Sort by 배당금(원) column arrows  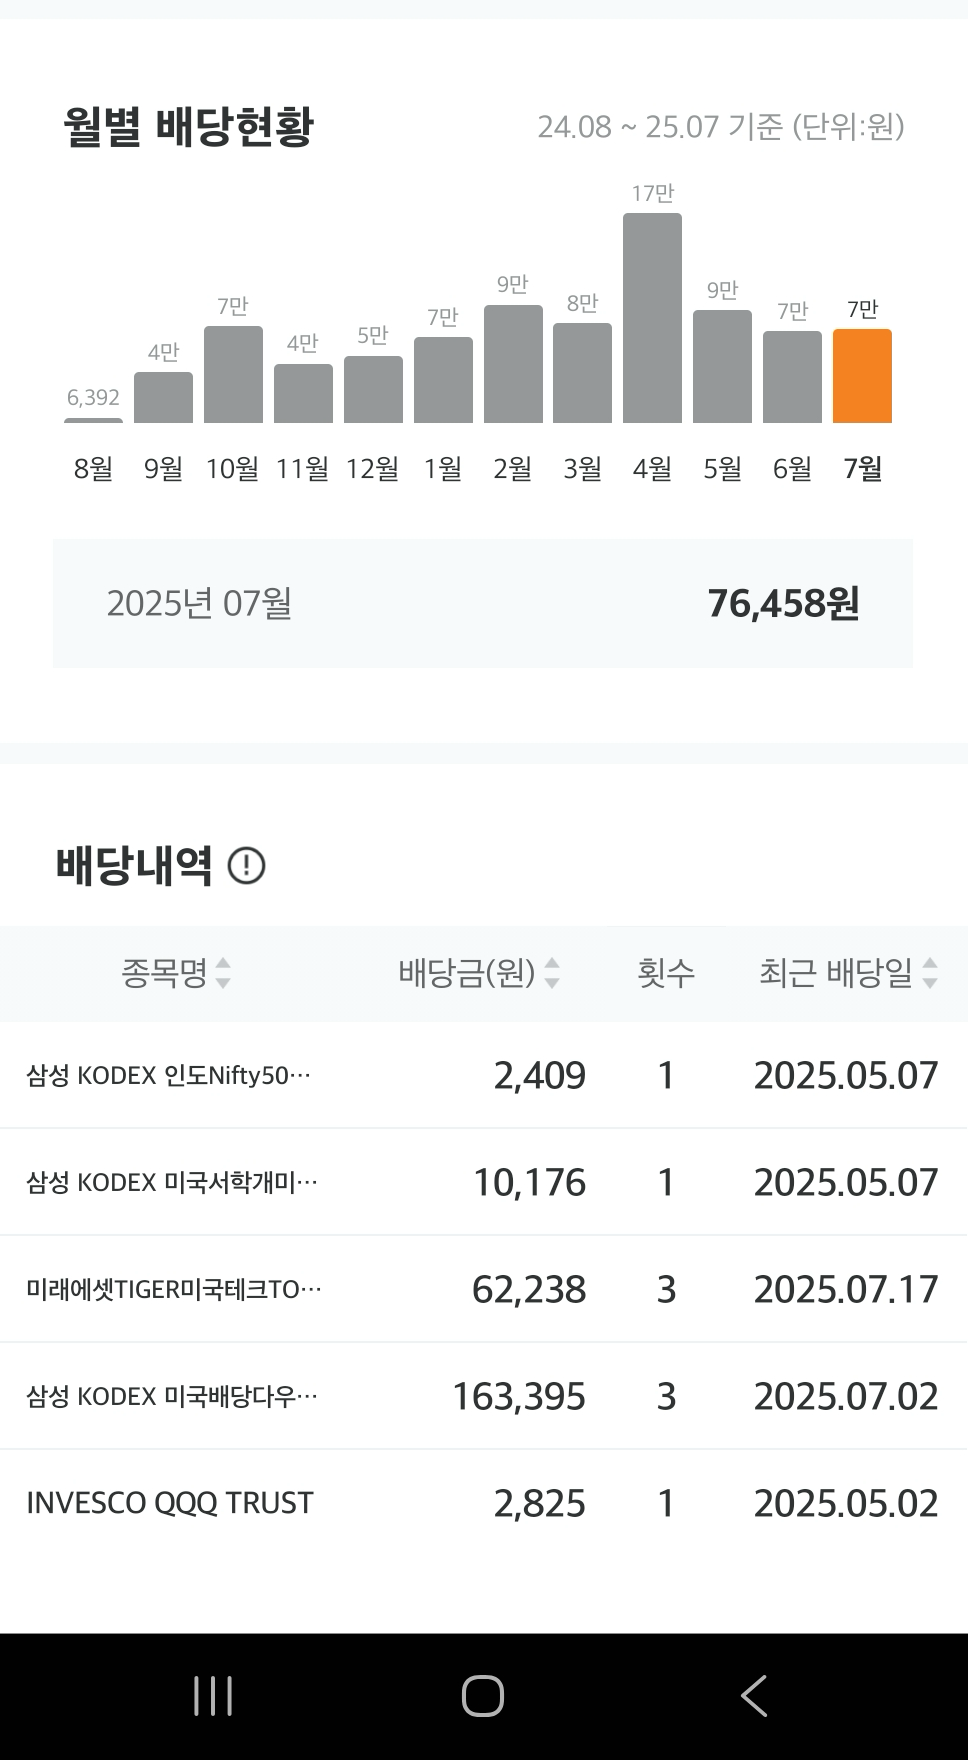tap(551, 973)
